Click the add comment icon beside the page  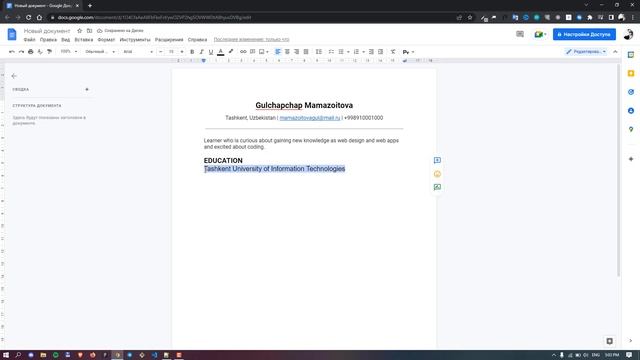[437, 160]
